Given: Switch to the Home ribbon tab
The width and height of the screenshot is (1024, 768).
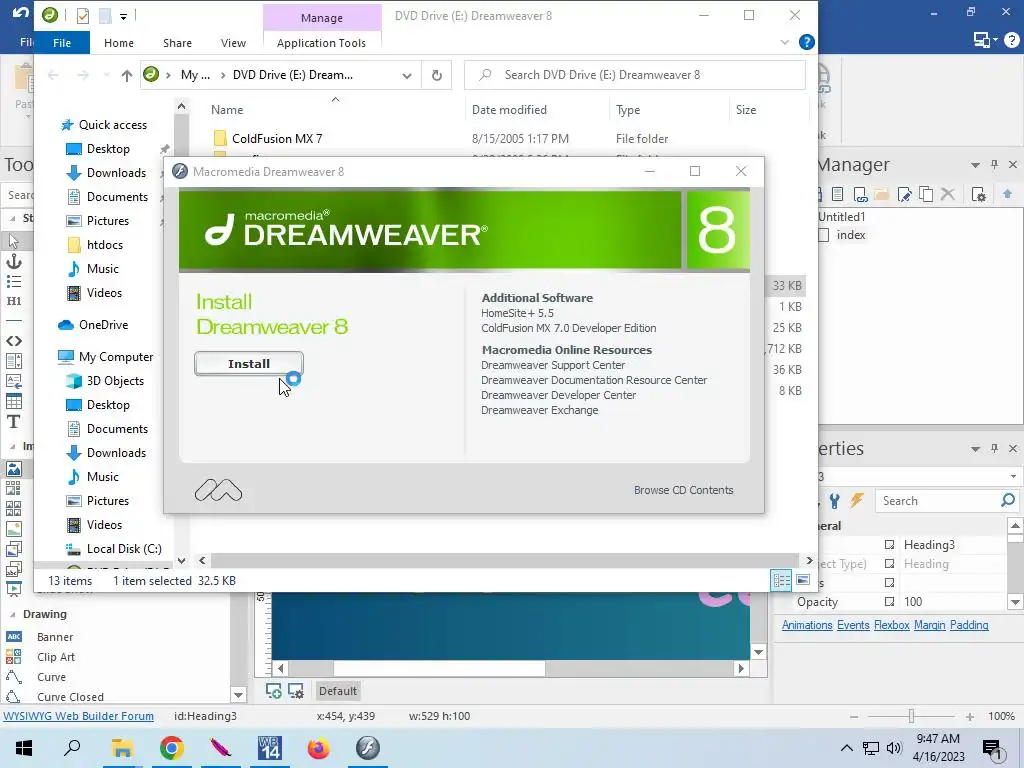Looking at the screenshot, I should pyautogui.click(x=119, y=42).
